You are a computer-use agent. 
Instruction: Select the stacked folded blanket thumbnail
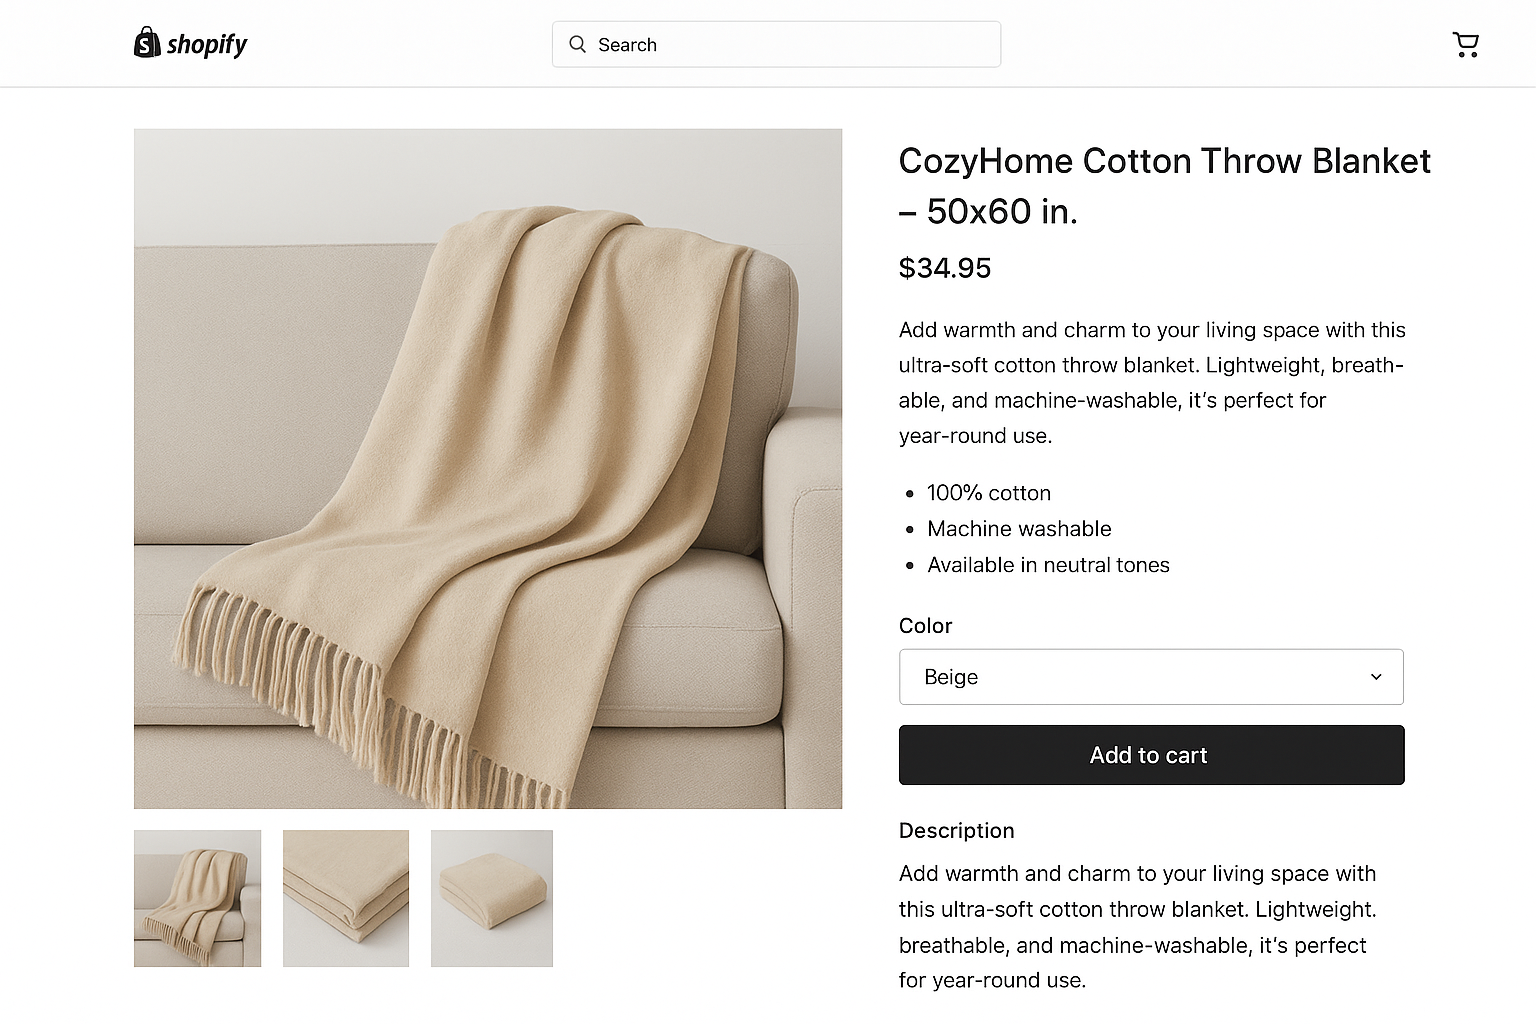coord(346,898)
